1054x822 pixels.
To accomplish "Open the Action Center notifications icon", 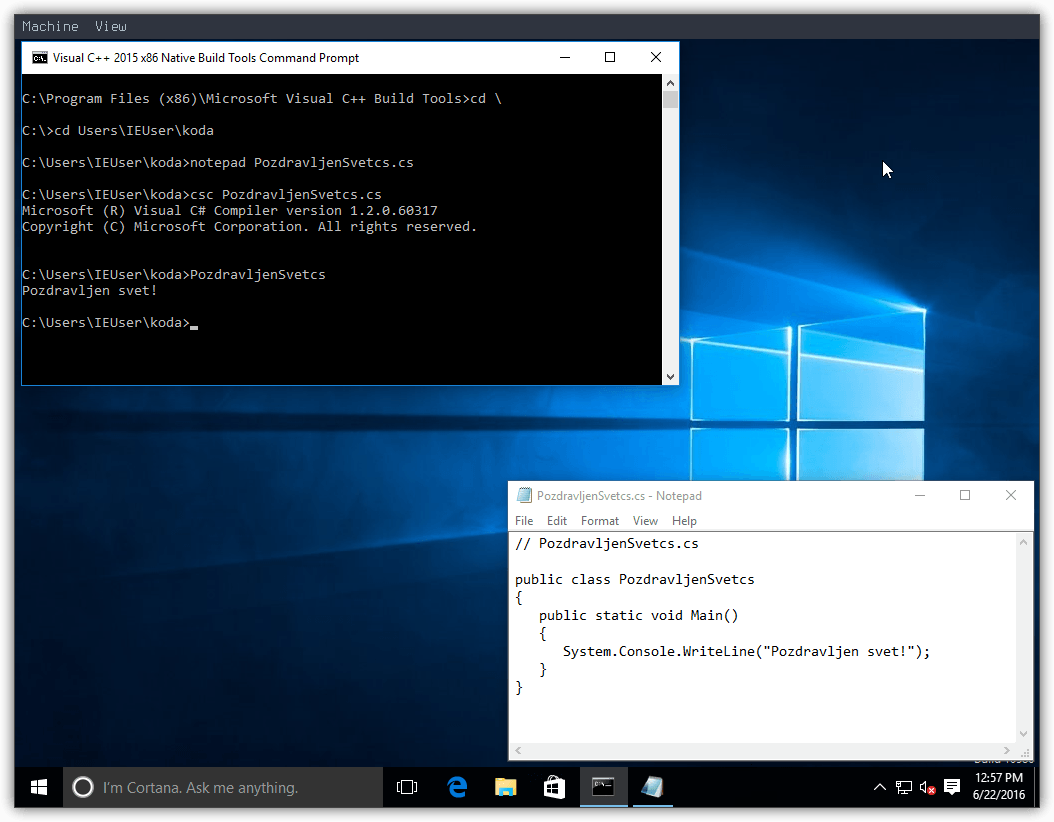I will [x=952, y=787].
